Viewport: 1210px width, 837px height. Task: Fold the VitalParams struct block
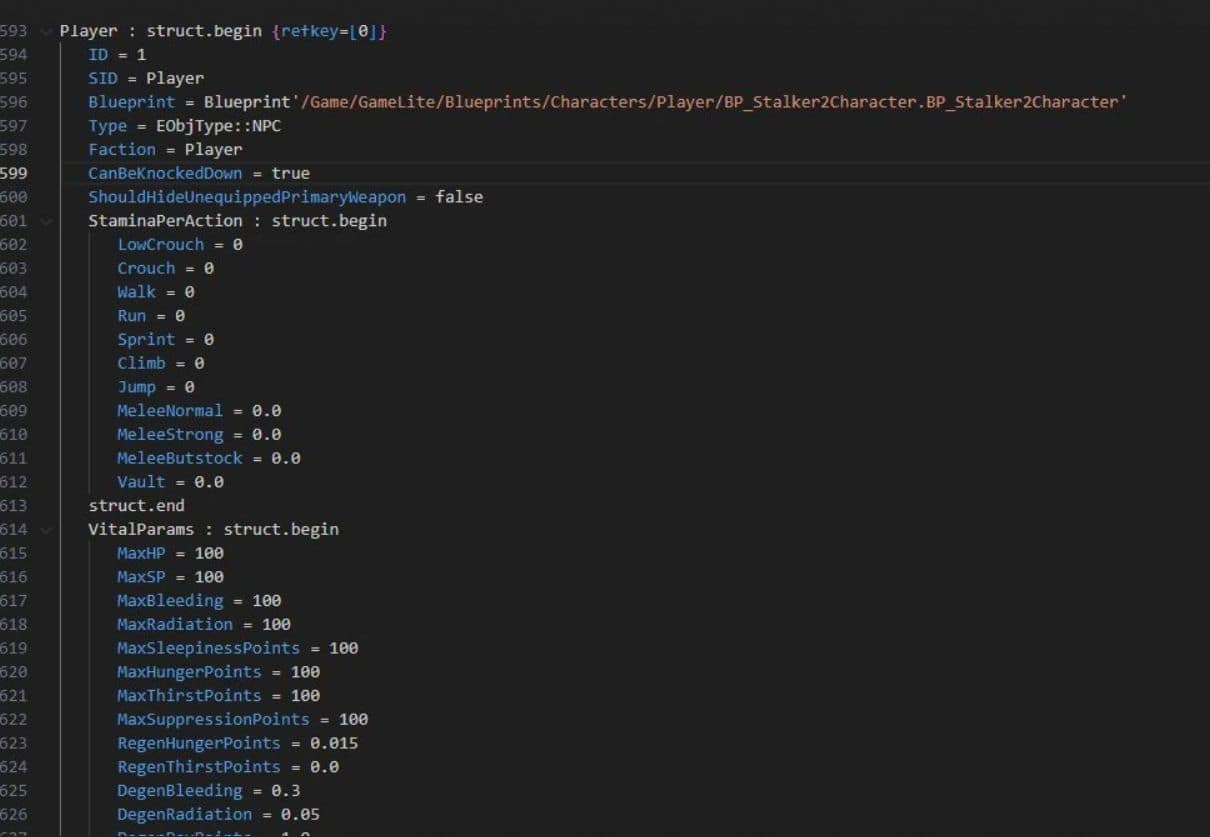45,530
